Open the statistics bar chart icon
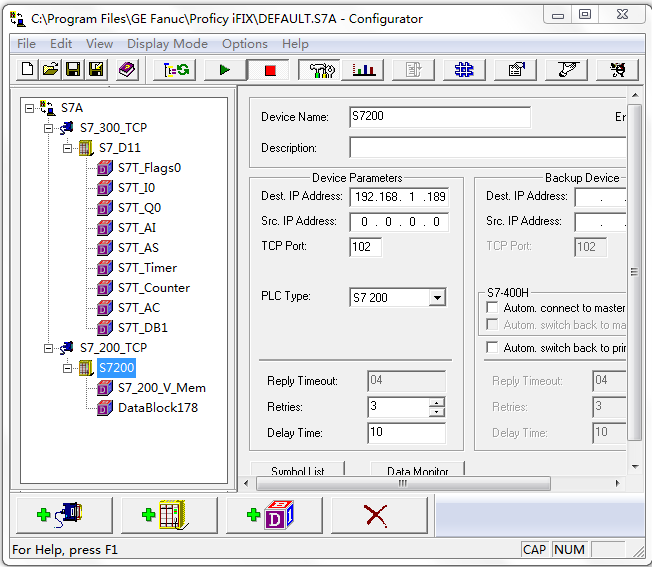 pos(363,69)
